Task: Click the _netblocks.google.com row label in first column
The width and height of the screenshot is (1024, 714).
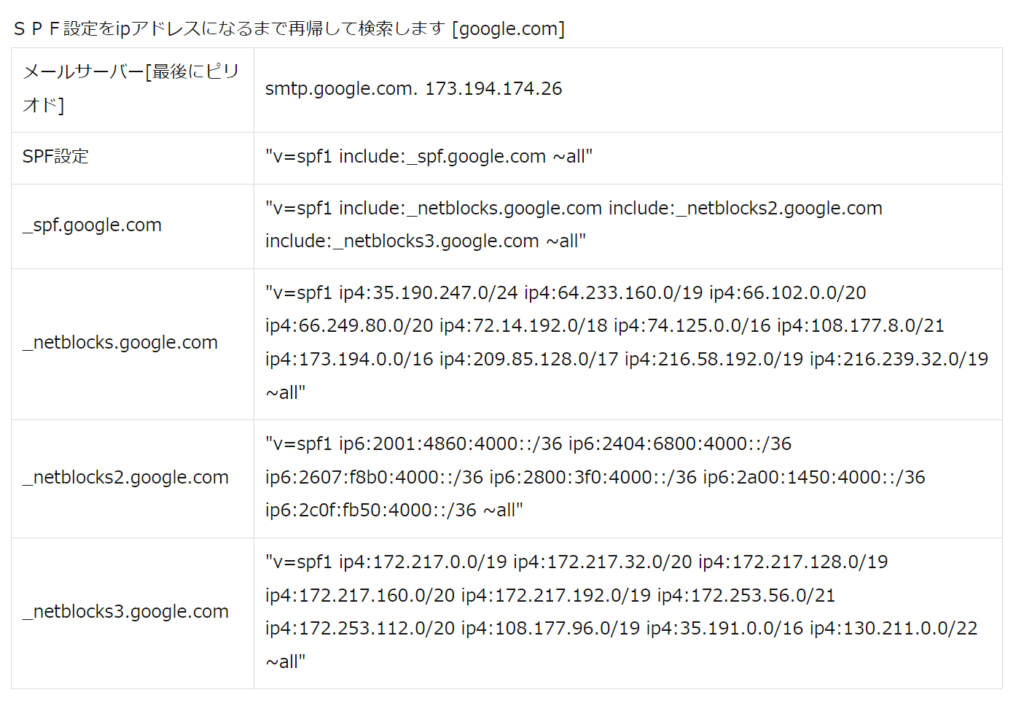Action: (x=119, y=342)
